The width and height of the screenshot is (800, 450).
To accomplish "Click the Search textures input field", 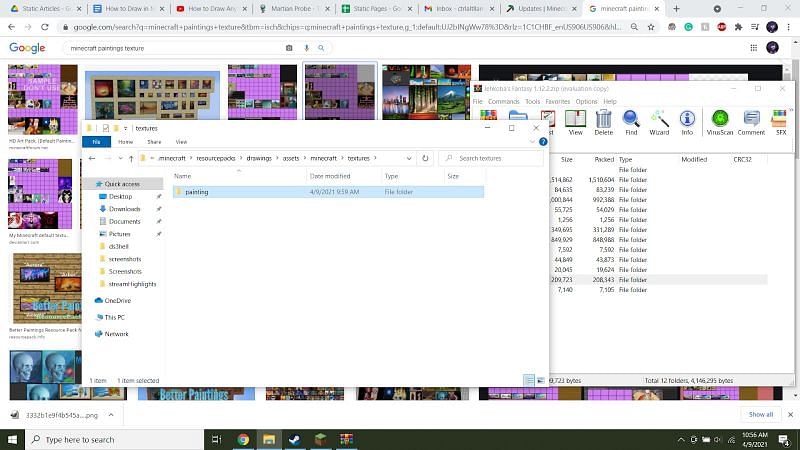I will 490,158.
